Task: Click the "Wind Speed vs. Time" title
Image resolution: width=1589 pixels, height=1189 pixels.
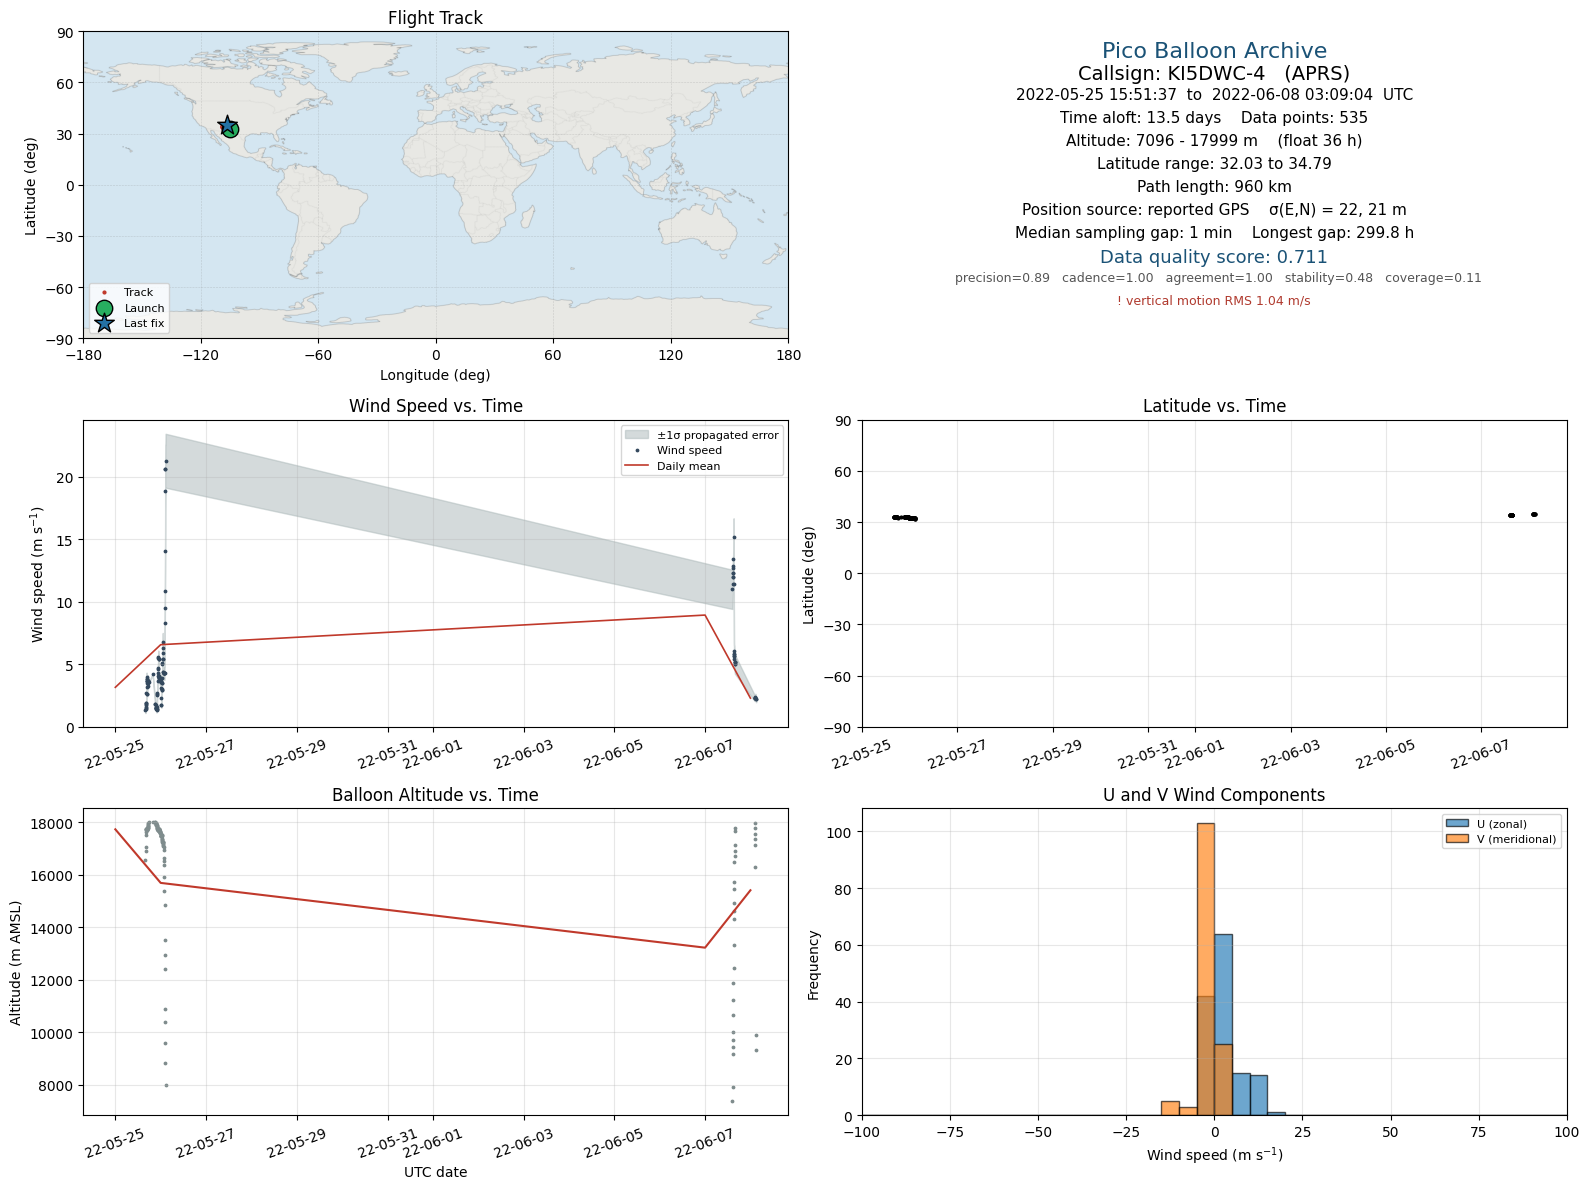Action: tap(435, 406)
